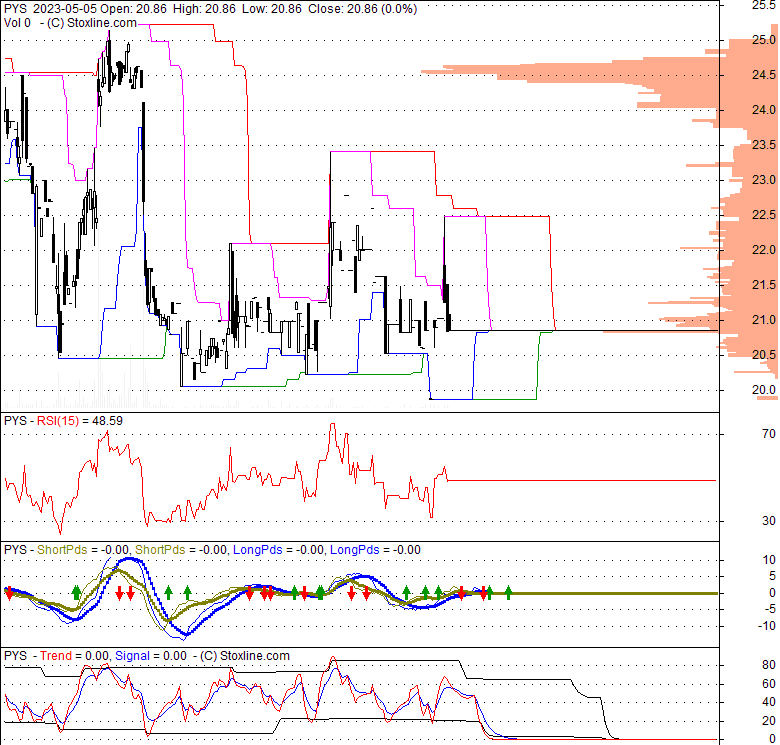Screen dimensions: 780x745
Task: Click the 24.5 price axis label
Action: [764, 75]
